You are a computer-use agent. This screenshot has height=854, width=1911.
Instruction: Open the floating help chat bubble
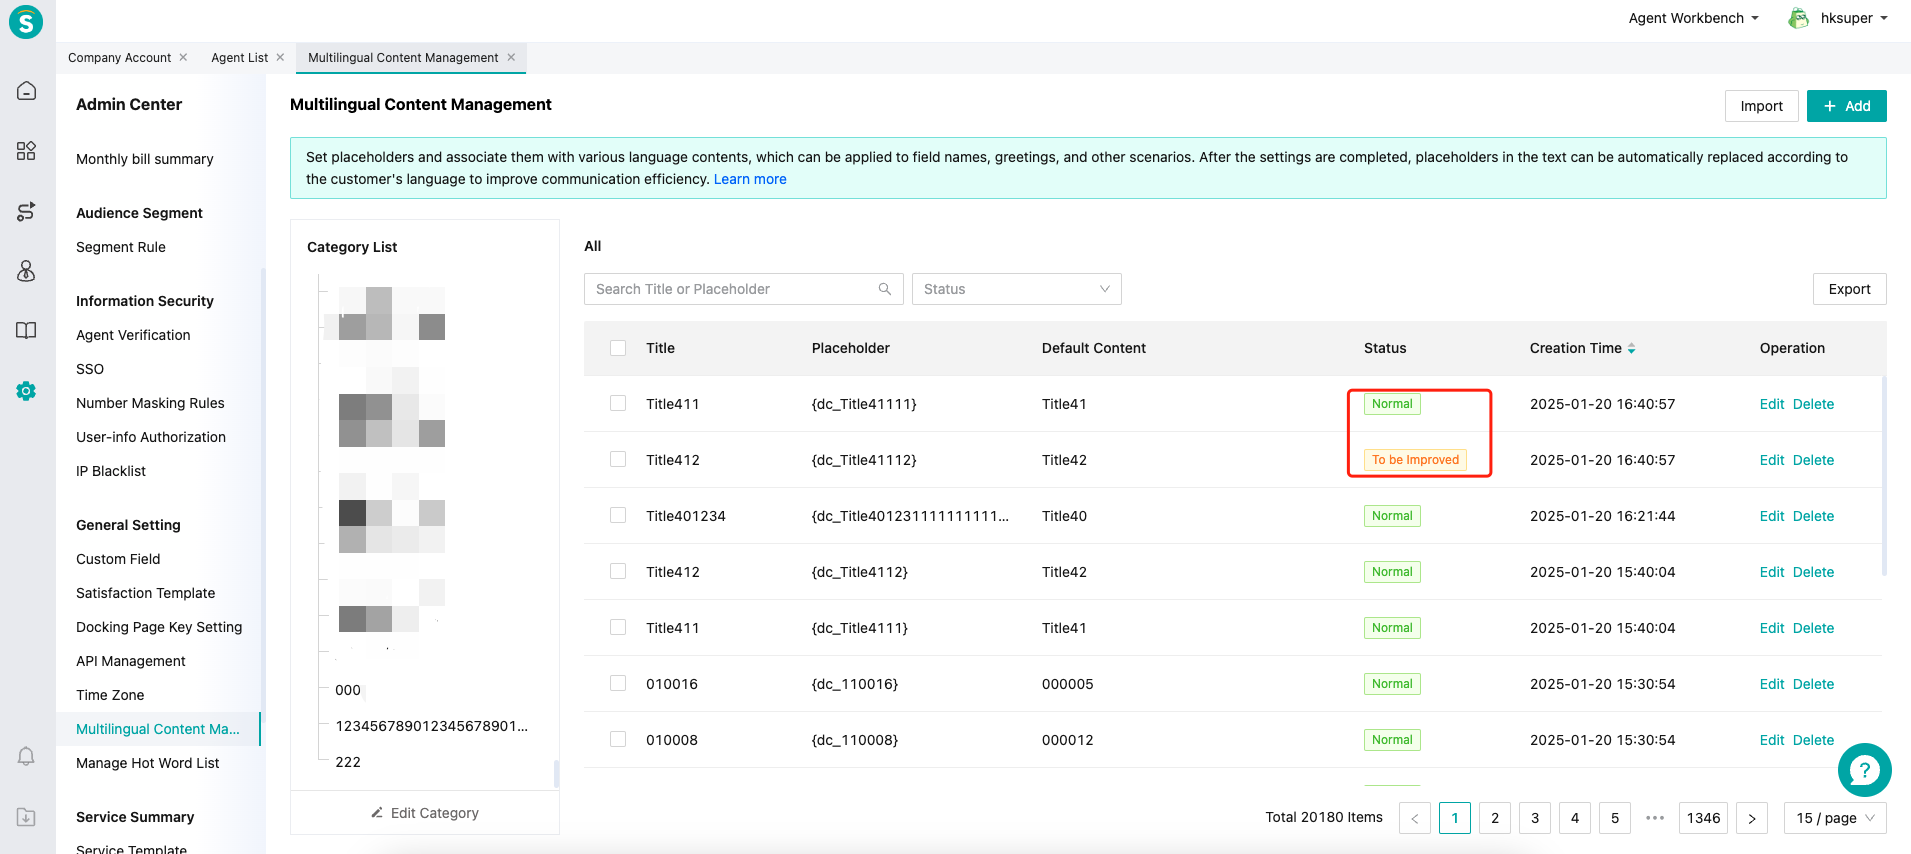[1865, 770]
